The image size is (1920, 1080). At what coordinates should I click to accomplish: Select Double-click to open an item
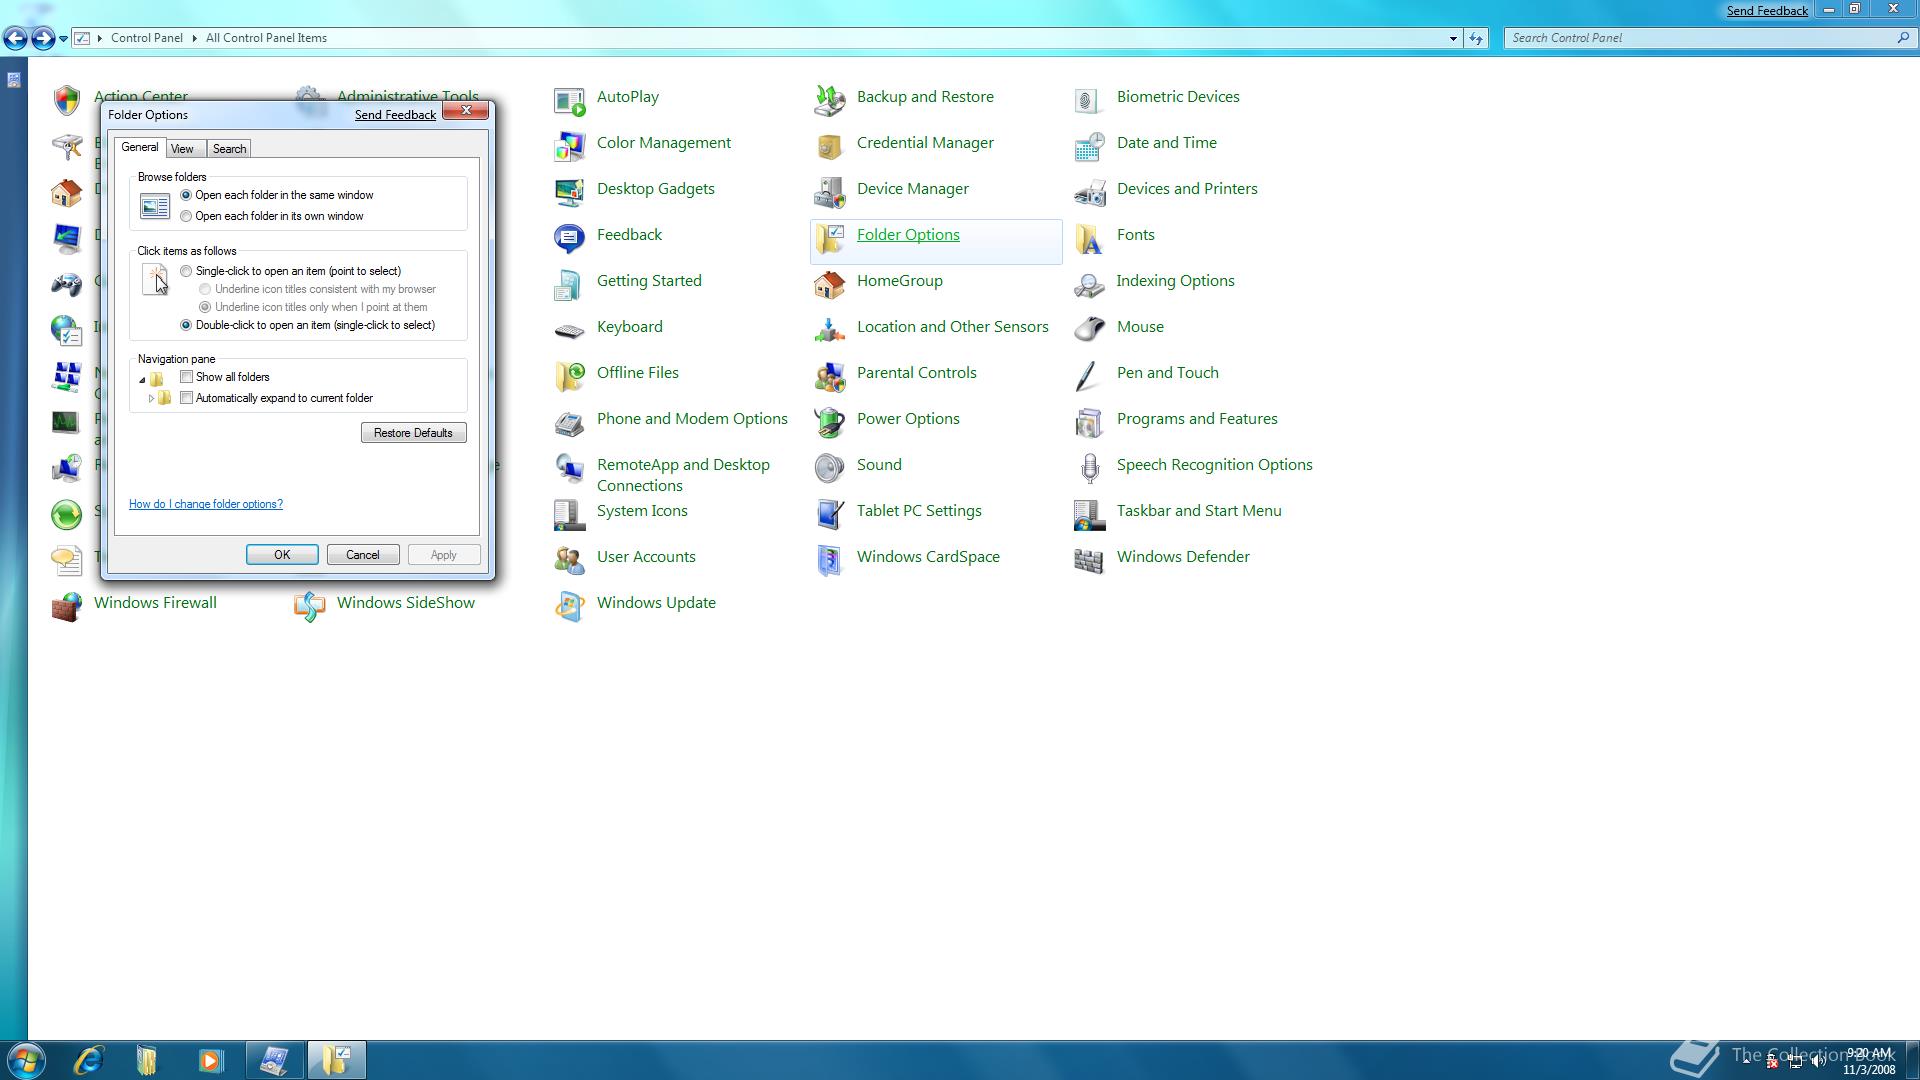pyautogui.click(x=186, y=325)
